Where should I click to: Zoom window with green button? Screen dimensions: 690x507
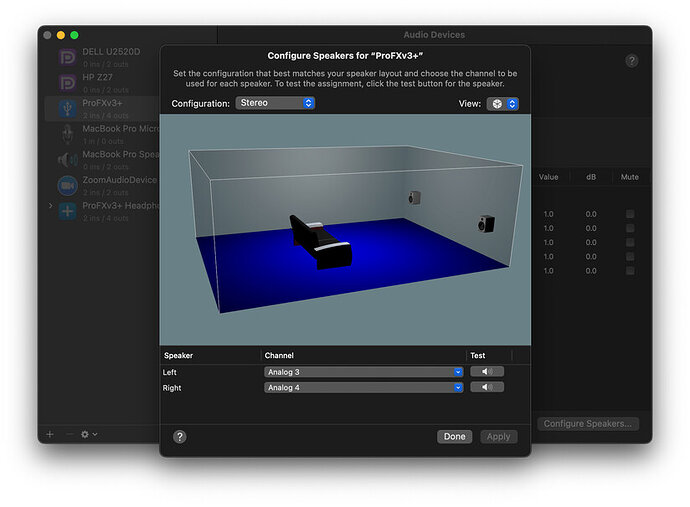74,35
